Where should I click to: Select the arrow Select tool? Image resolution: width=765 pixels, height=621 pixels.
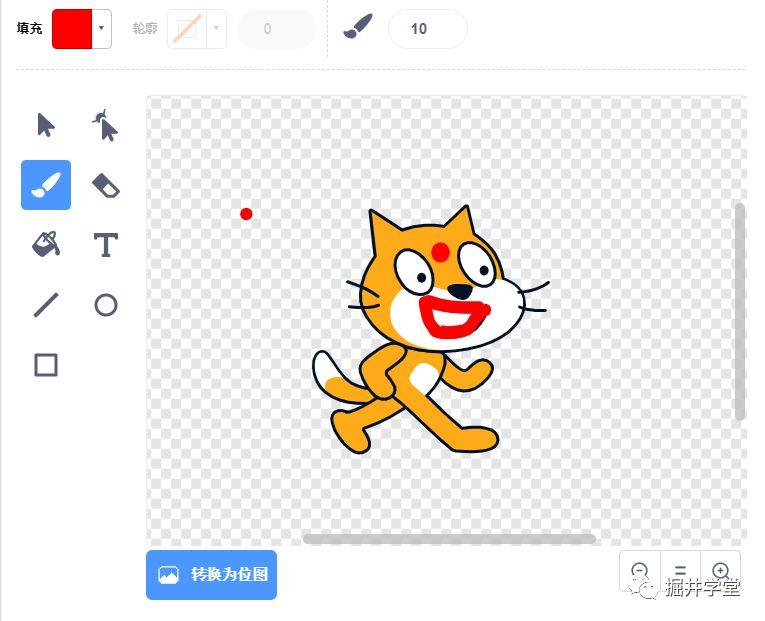point(46,125)
